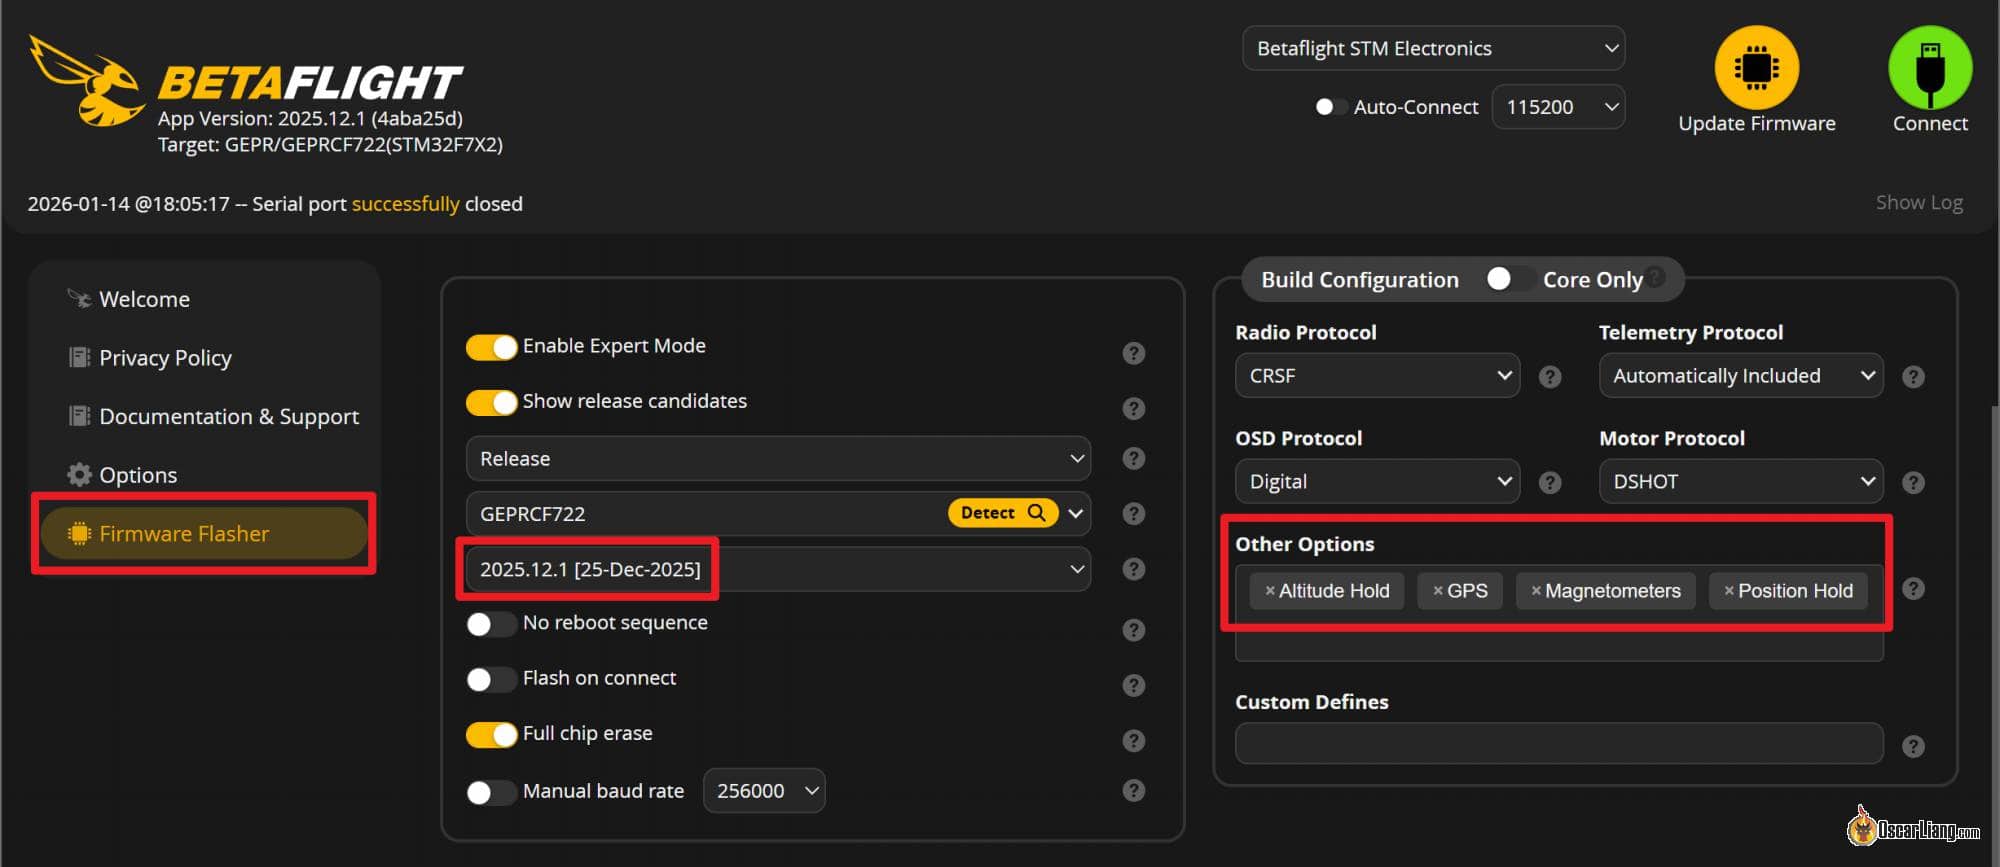The height and width of the screenshot is (867, 2000).
Task: Remove the Altitude Hold option tag
Action: tap(1269, 591)
